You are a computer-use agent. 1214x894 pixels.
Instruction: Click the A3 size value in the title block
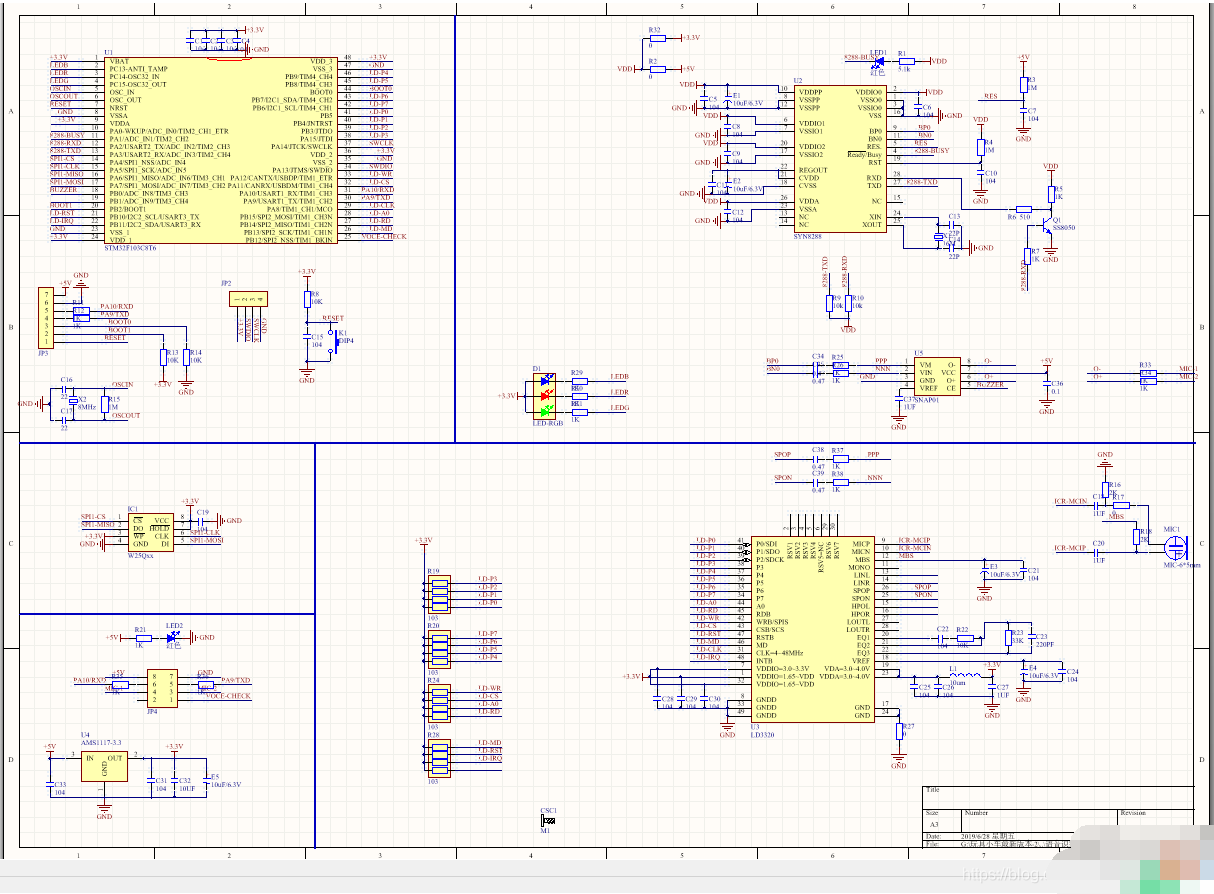coord(933,825)
